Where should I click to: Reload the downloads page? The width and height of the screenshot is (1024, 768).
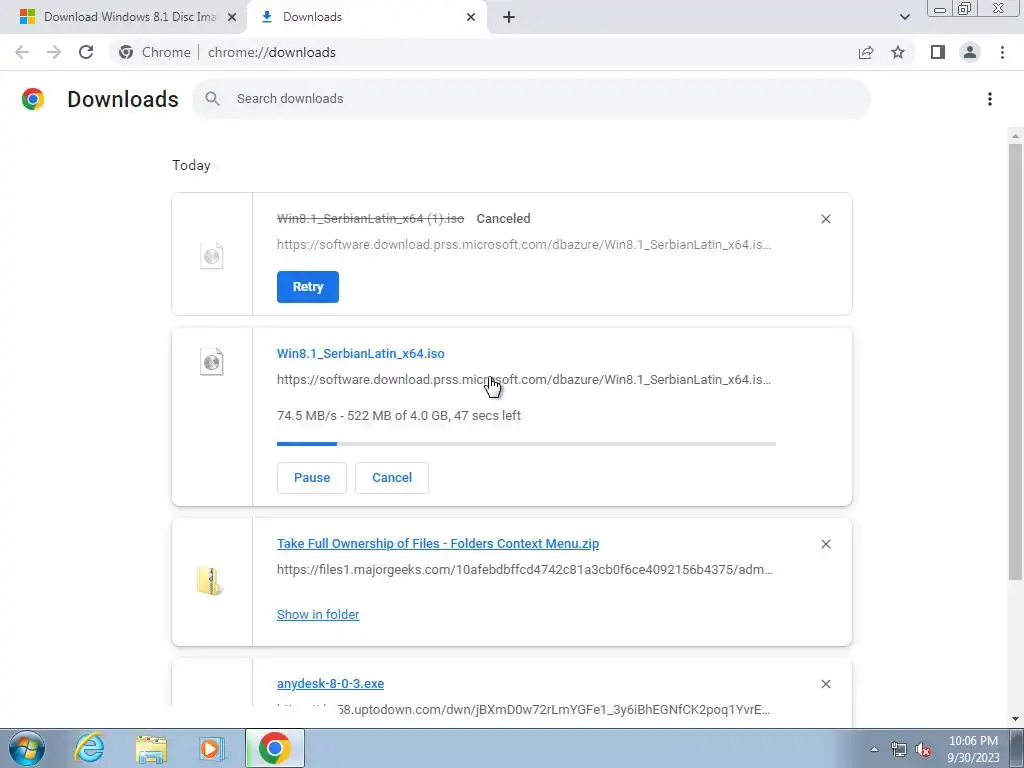click(86, 52)
